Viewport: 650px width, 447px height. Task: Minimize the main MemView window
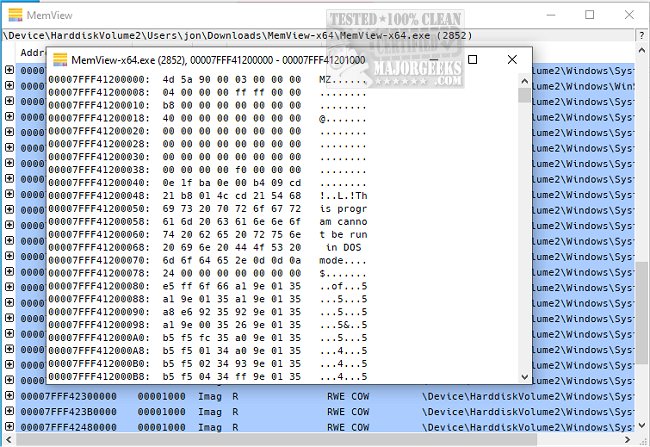(551, 15)
